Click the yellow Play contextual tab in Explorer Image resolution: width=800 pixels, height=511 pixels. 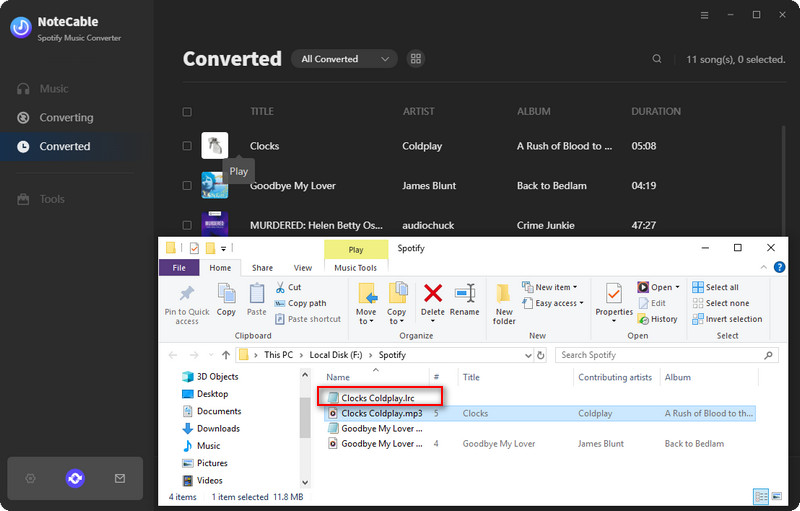(356, 249)
